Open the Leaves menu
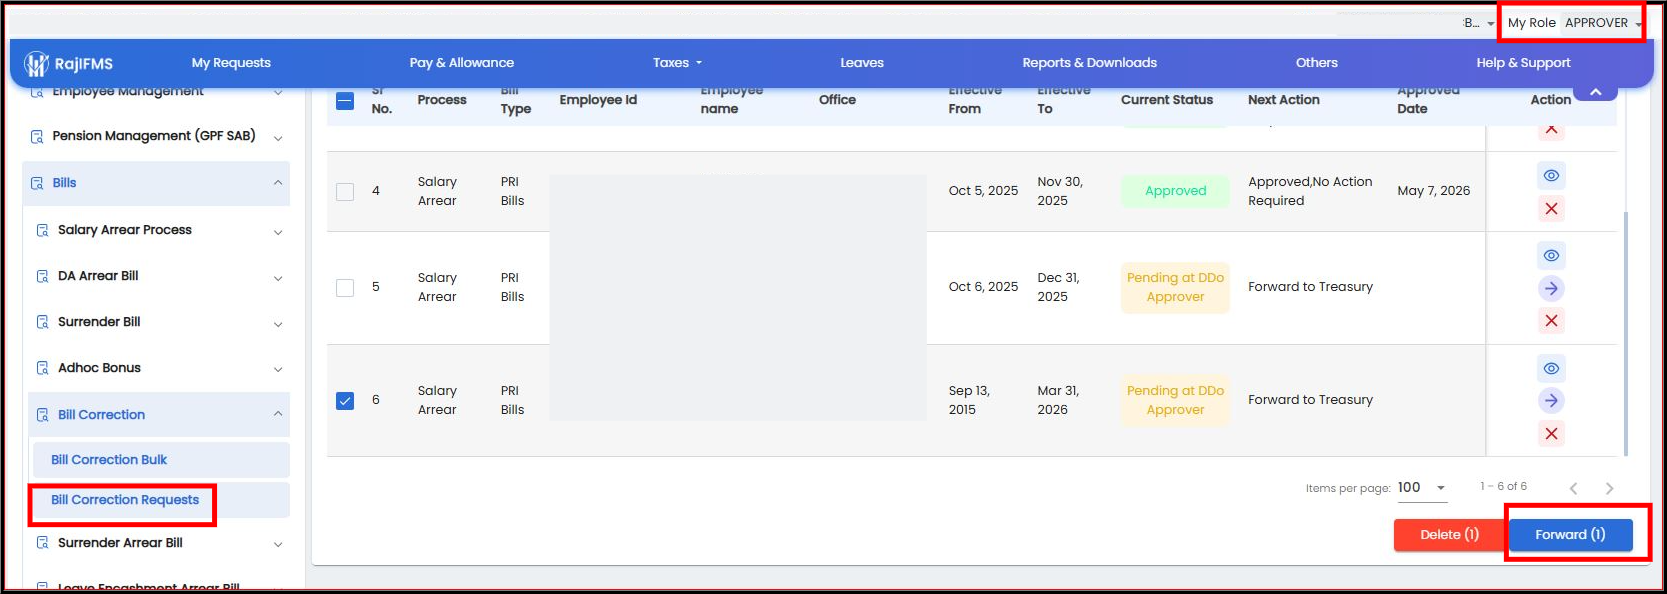The height and width of the screenshot is (594, 1667). pos(862,63)
